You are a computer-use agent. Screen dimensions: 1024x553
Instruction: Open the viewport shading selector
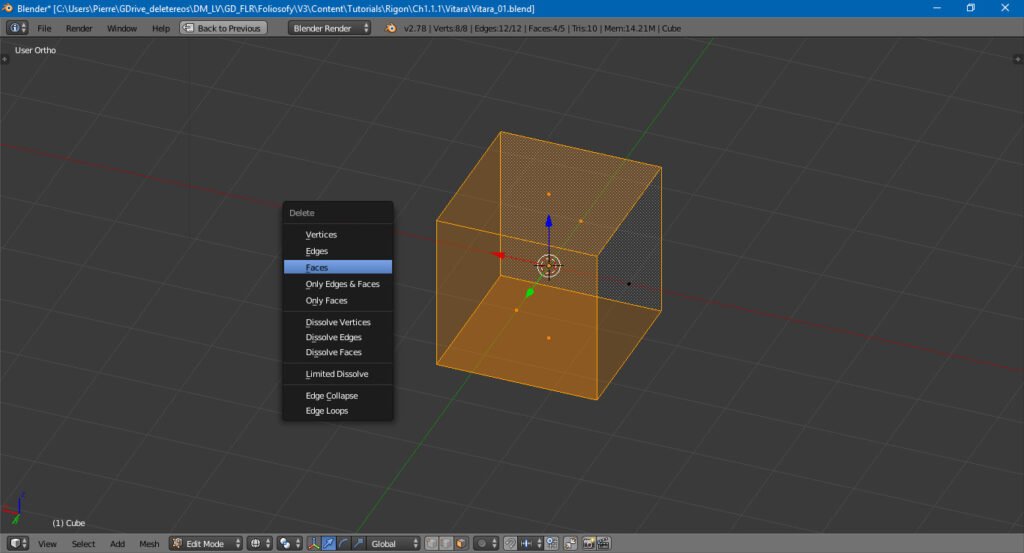259,543
